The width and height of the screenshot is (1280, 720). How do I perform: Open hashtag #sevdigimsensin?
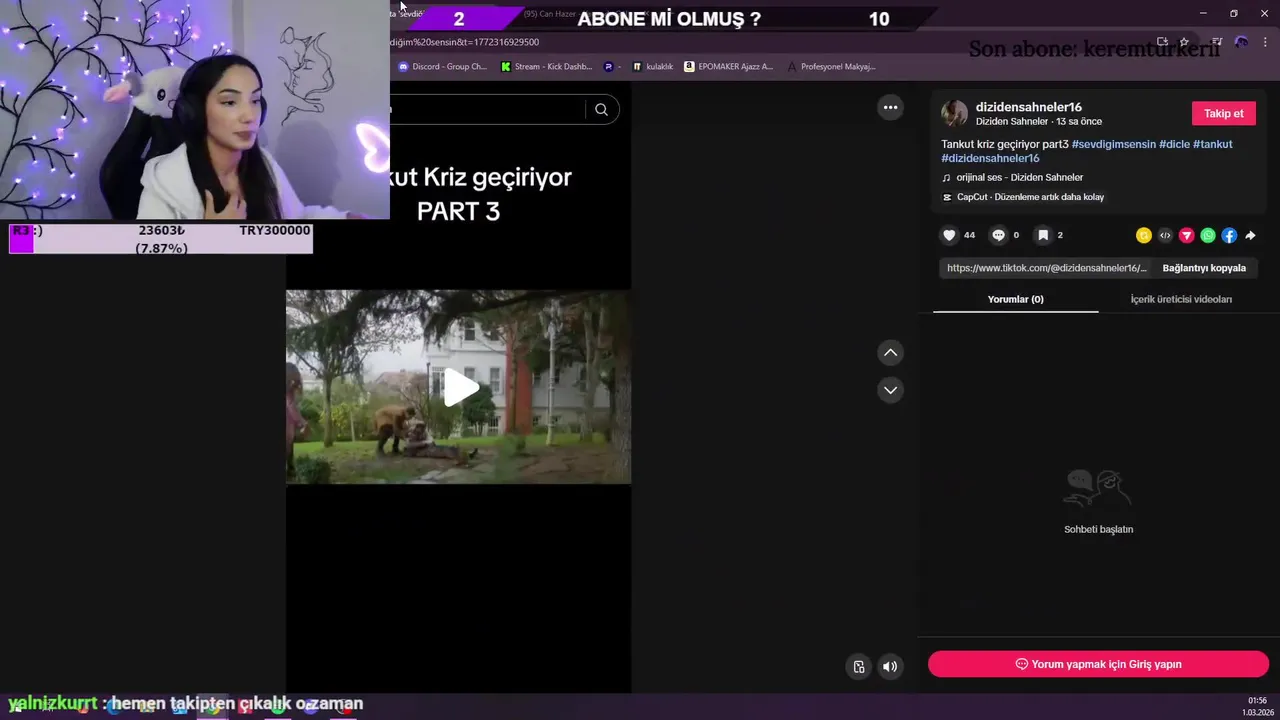[1113, 144]
